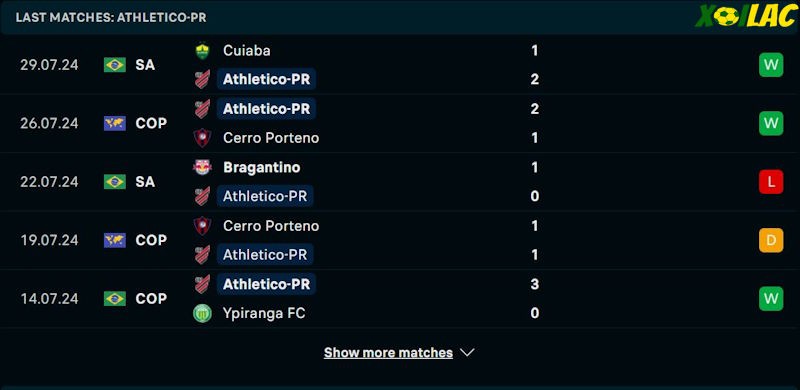Click world flag icon for 26.07.24 match
The width and height of the screenshot is (800, 390).
tap(115, 123)
